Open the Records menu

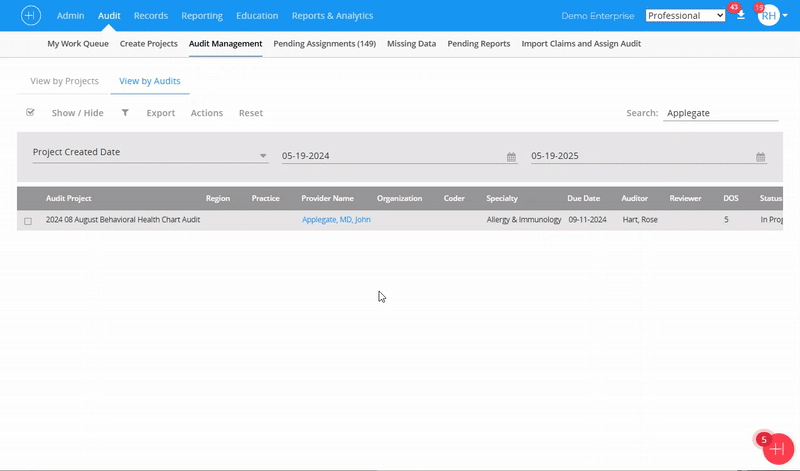pyautogui.click(x=151, y=16)
